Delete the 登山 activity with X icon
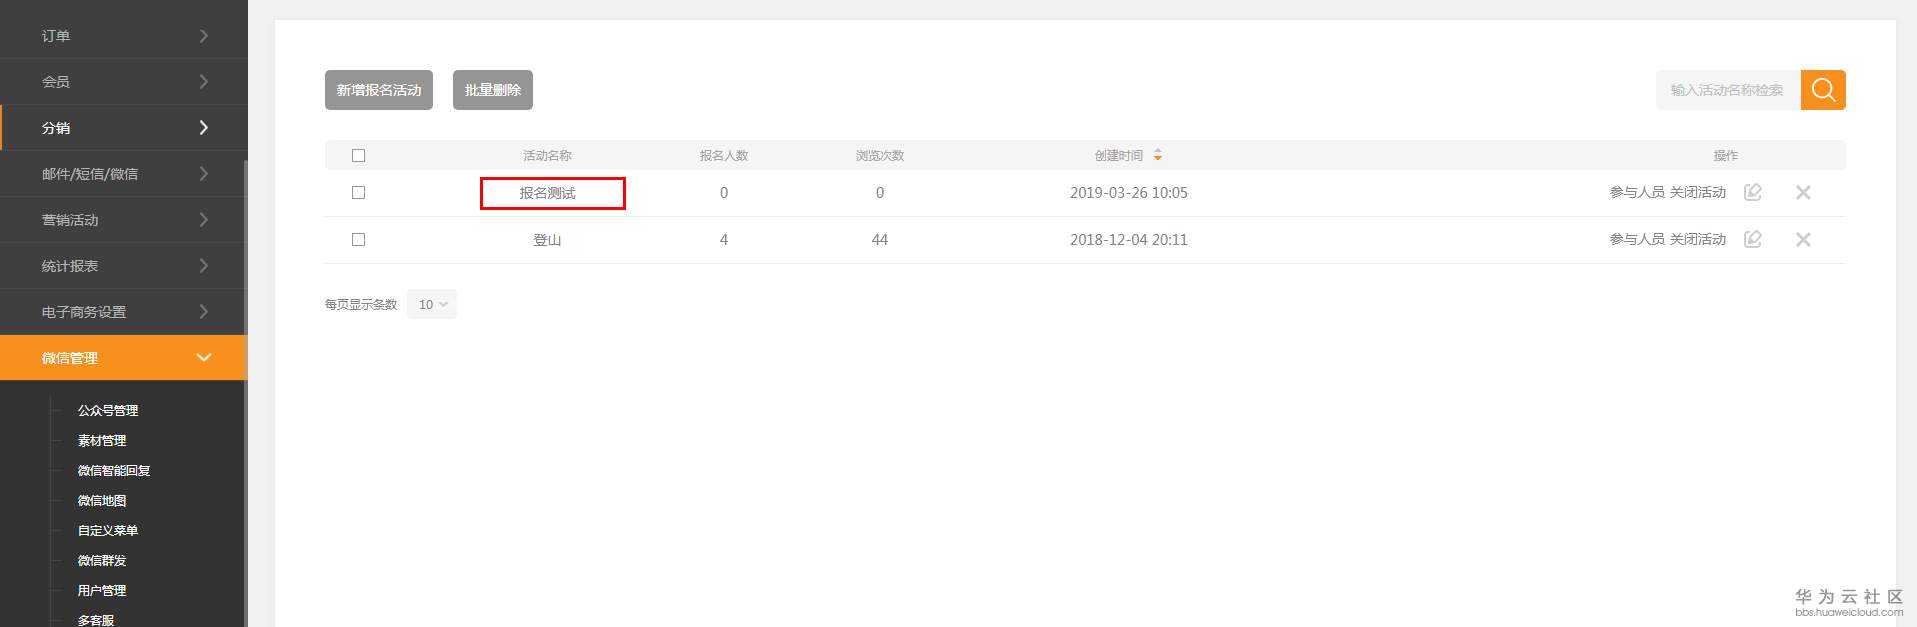This screenshot has width=1917, height=627. [1803, 239]
